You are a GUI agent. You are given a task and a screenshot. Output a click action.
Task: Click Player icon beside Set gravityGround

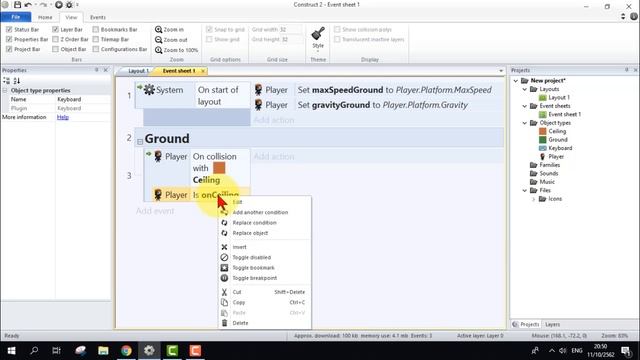(x=258, y=105)
